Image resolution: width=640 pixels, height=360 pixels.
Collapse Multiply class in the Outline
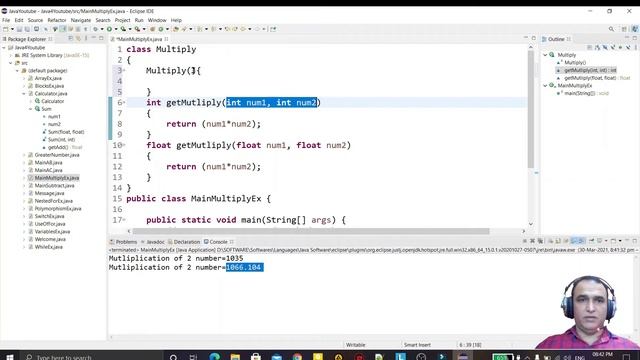[545, 55]
